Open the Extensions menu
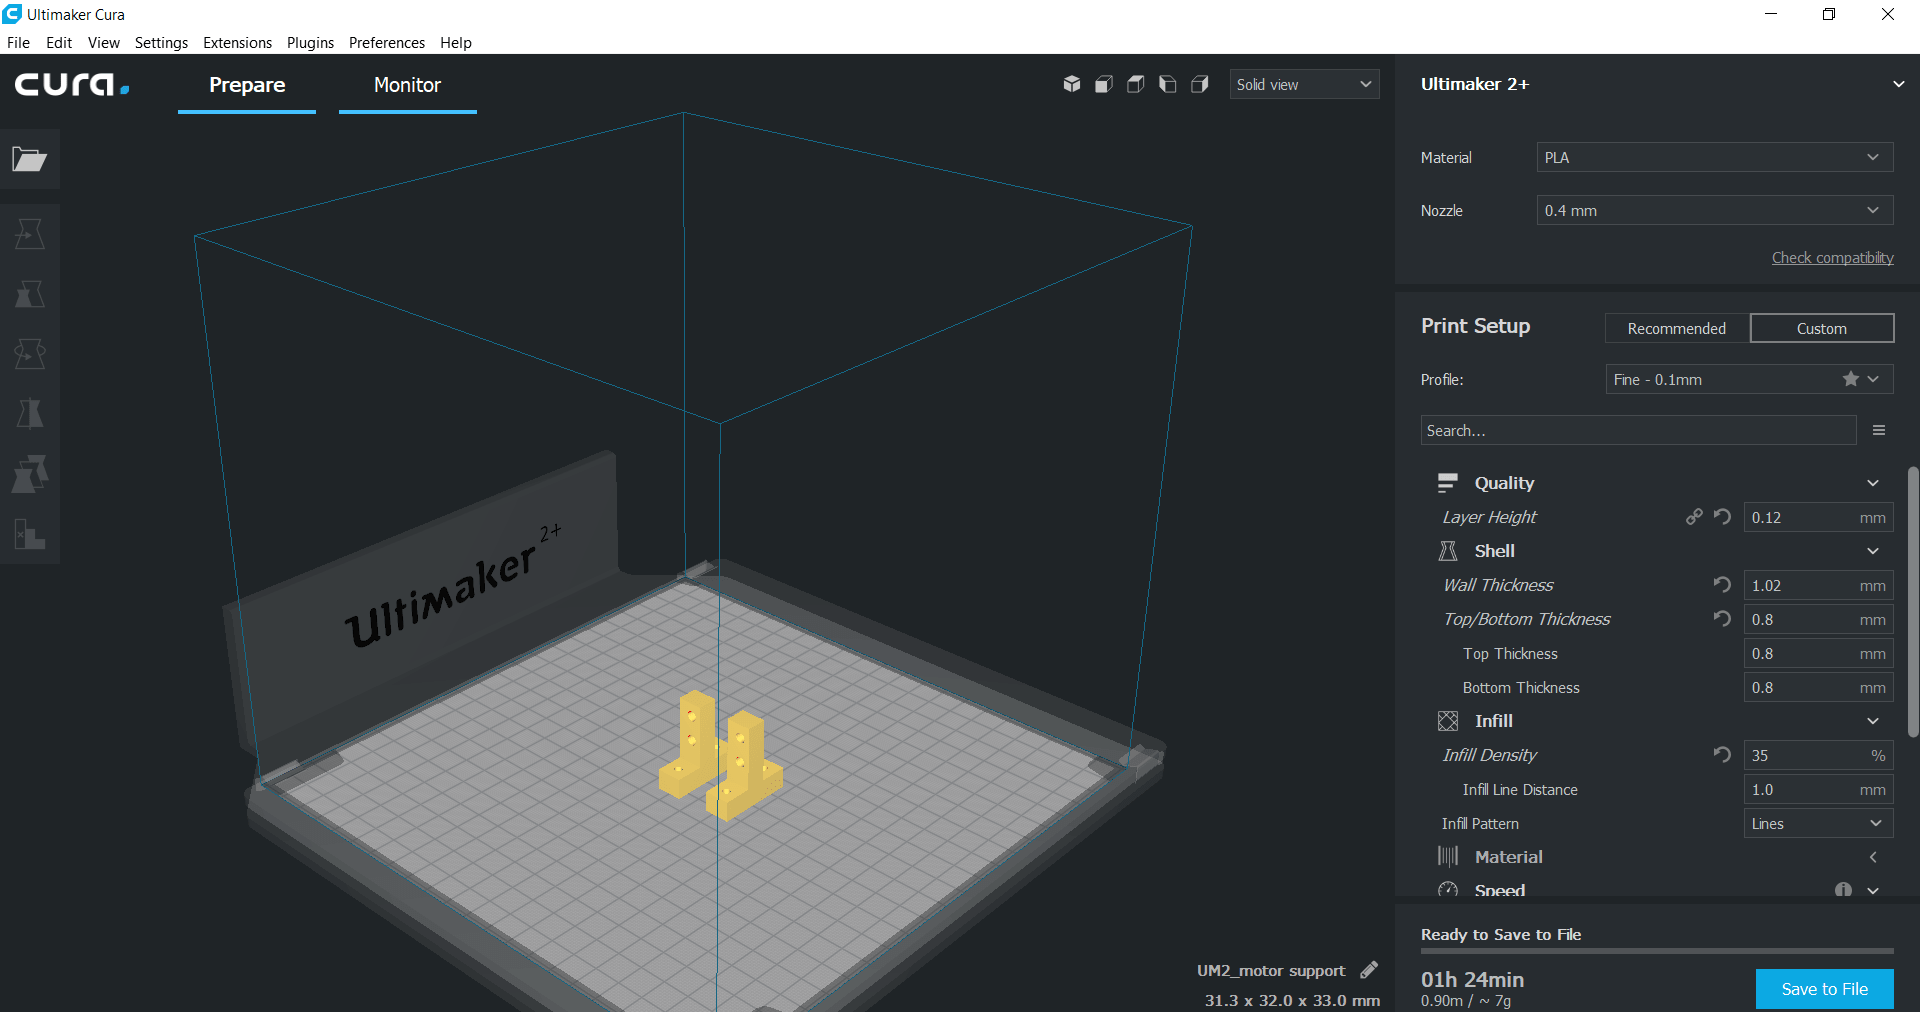Image resolution: width=1920 pixels, height=1012 pixels. pyautogui.click(x=237, y=42)
